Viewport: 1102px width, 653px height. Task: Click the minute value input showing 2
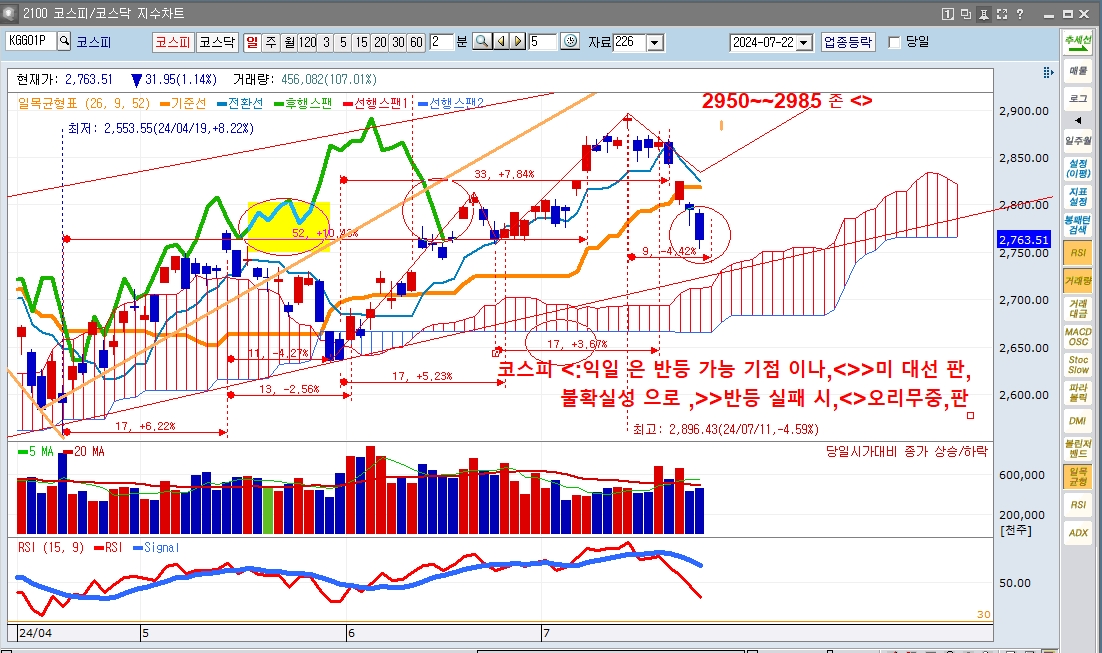tap(441, 42)
